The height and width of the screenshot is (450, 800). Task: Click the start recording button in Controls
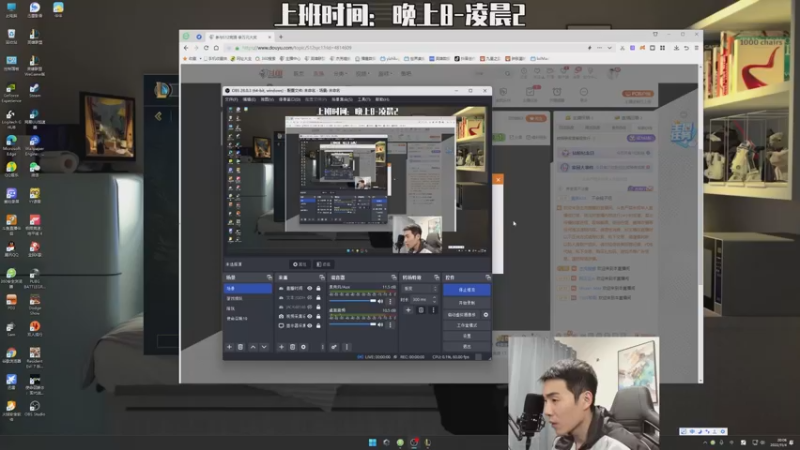click(x=467, y=303)
